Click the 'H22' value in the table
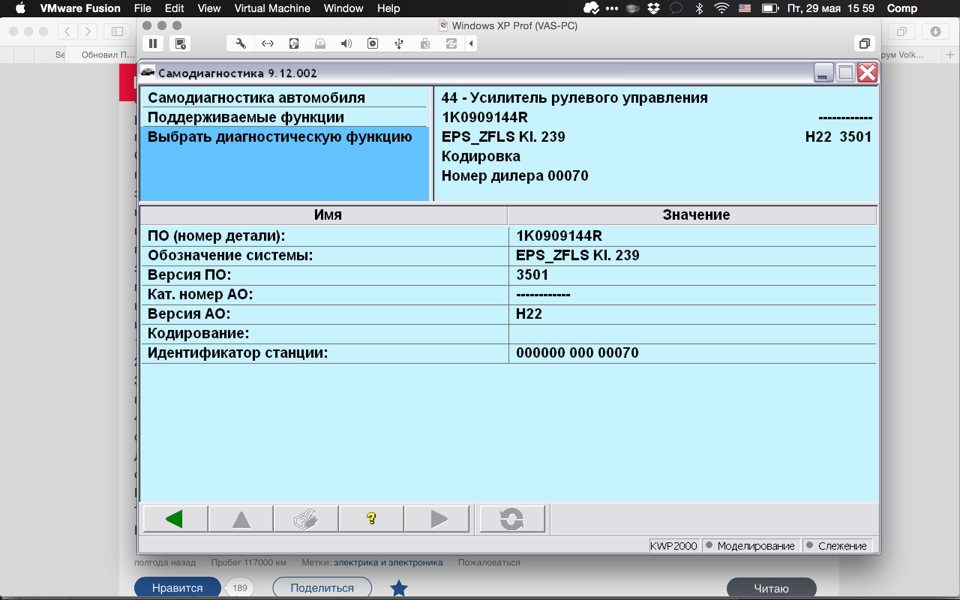The width and height of the screenshot is (960, 600). tap(529, 314)
